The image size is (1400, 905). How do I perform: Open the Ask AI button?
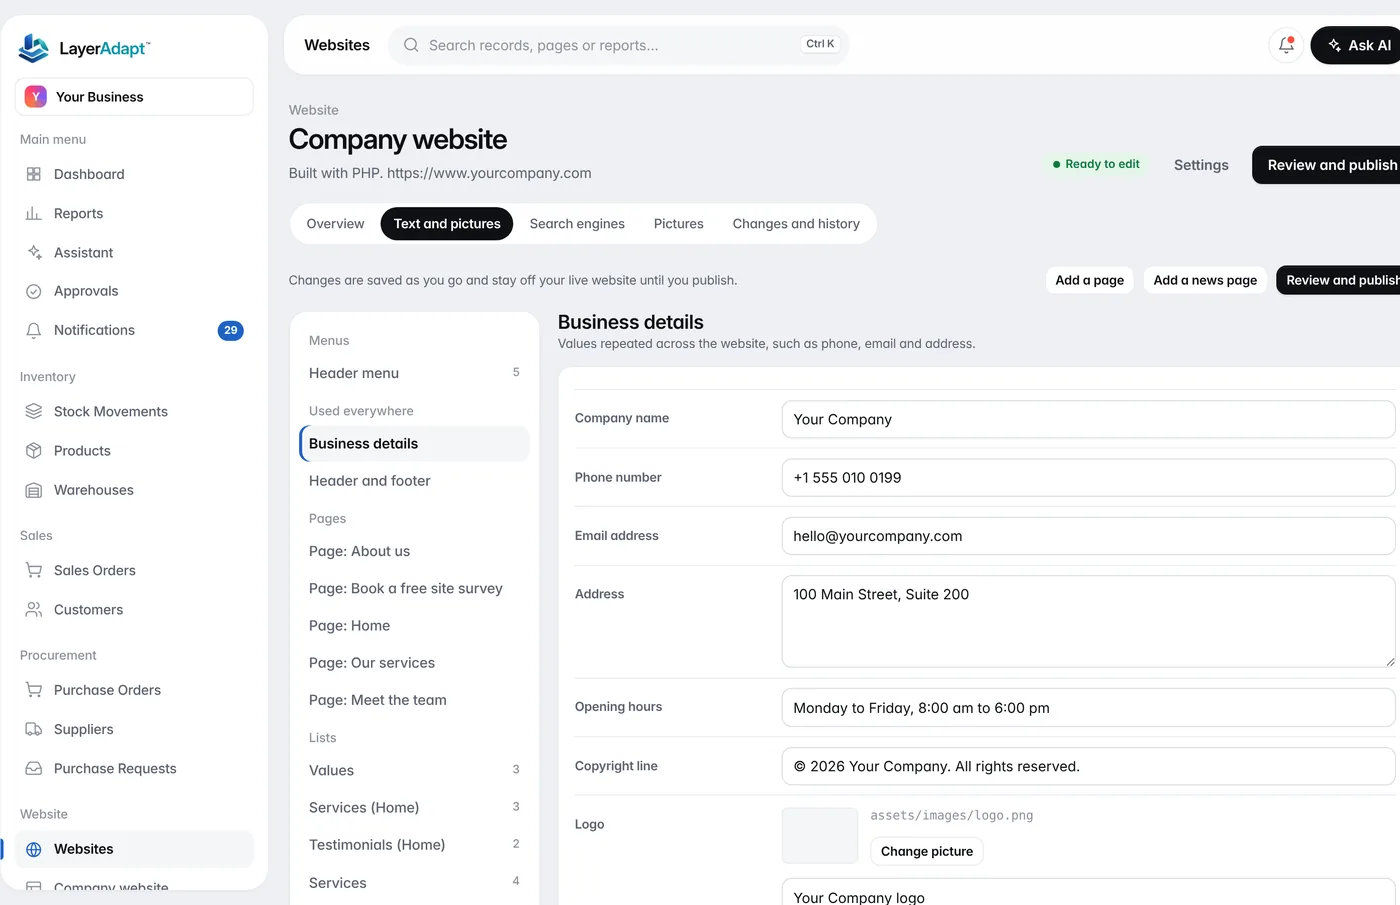pos(1357,45)
